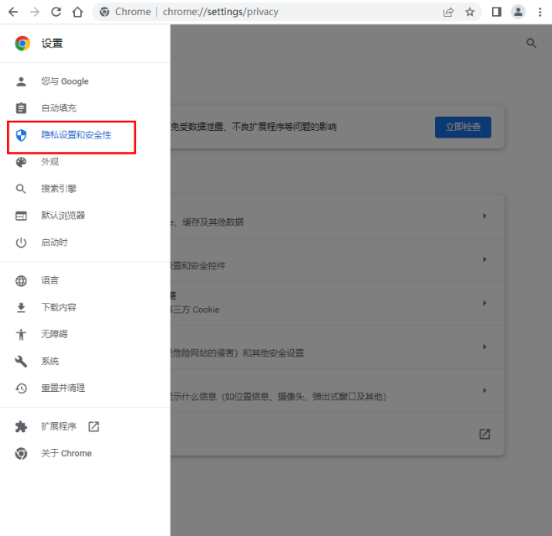
Task: Click the browser window icon for 默认浏览器
Action: [21, 215]
